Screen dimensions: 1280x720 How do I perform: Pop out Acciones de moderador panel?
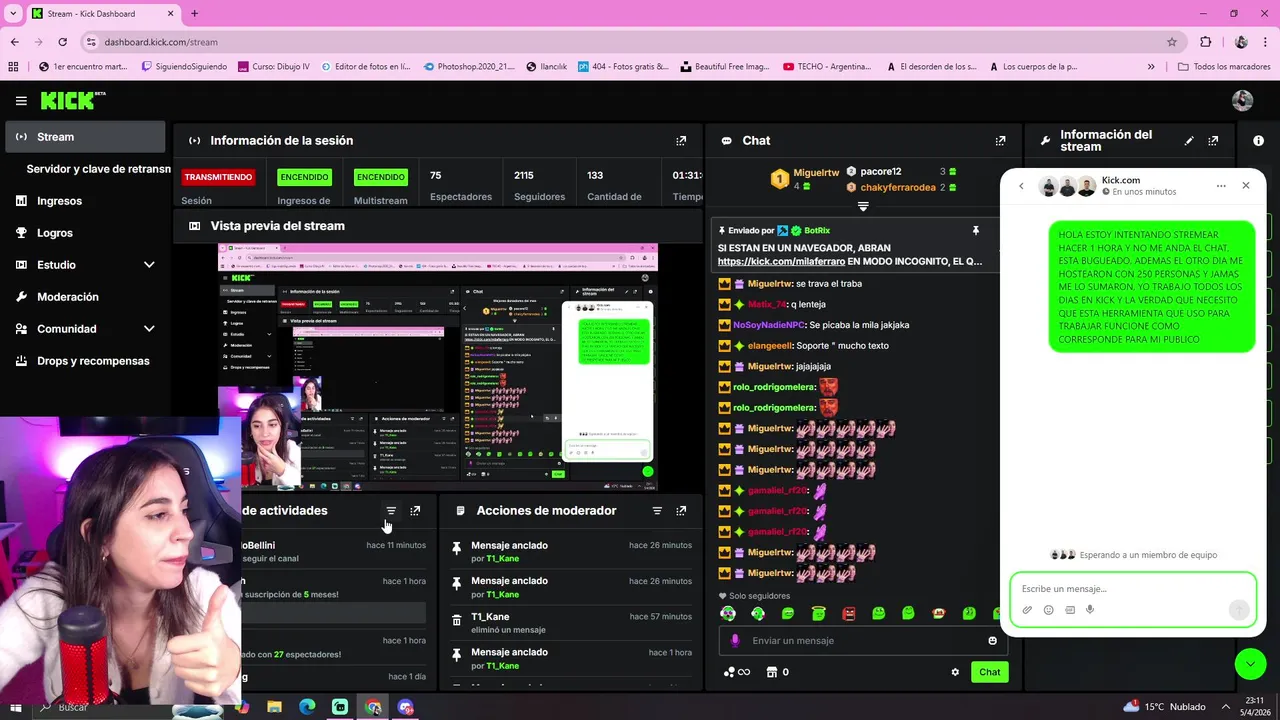tap(681, 511)
